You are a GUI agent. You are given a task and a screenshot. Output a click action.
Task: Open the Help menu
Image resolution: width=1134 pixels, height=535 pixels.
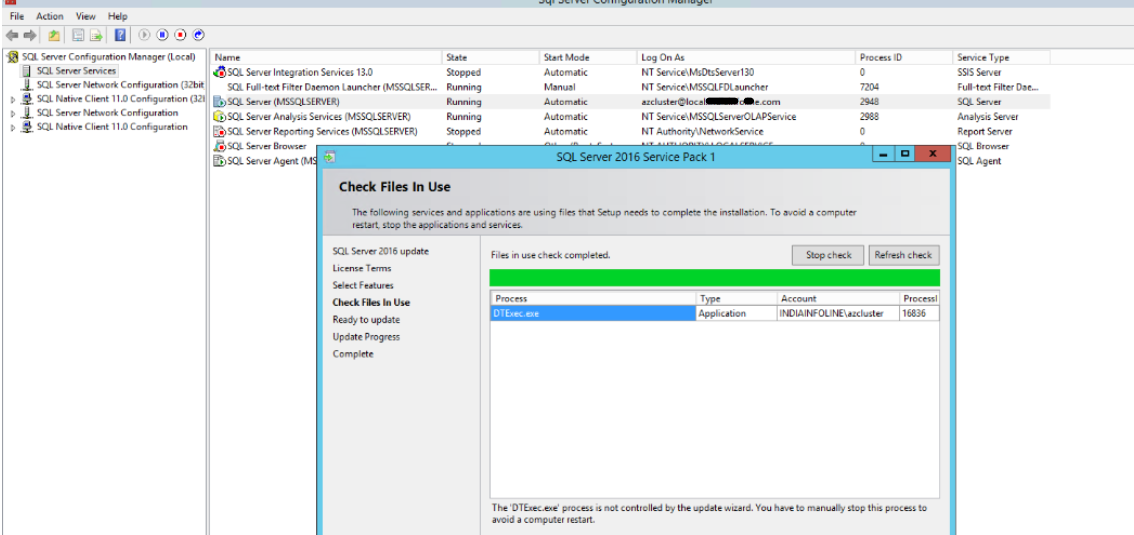118,16
